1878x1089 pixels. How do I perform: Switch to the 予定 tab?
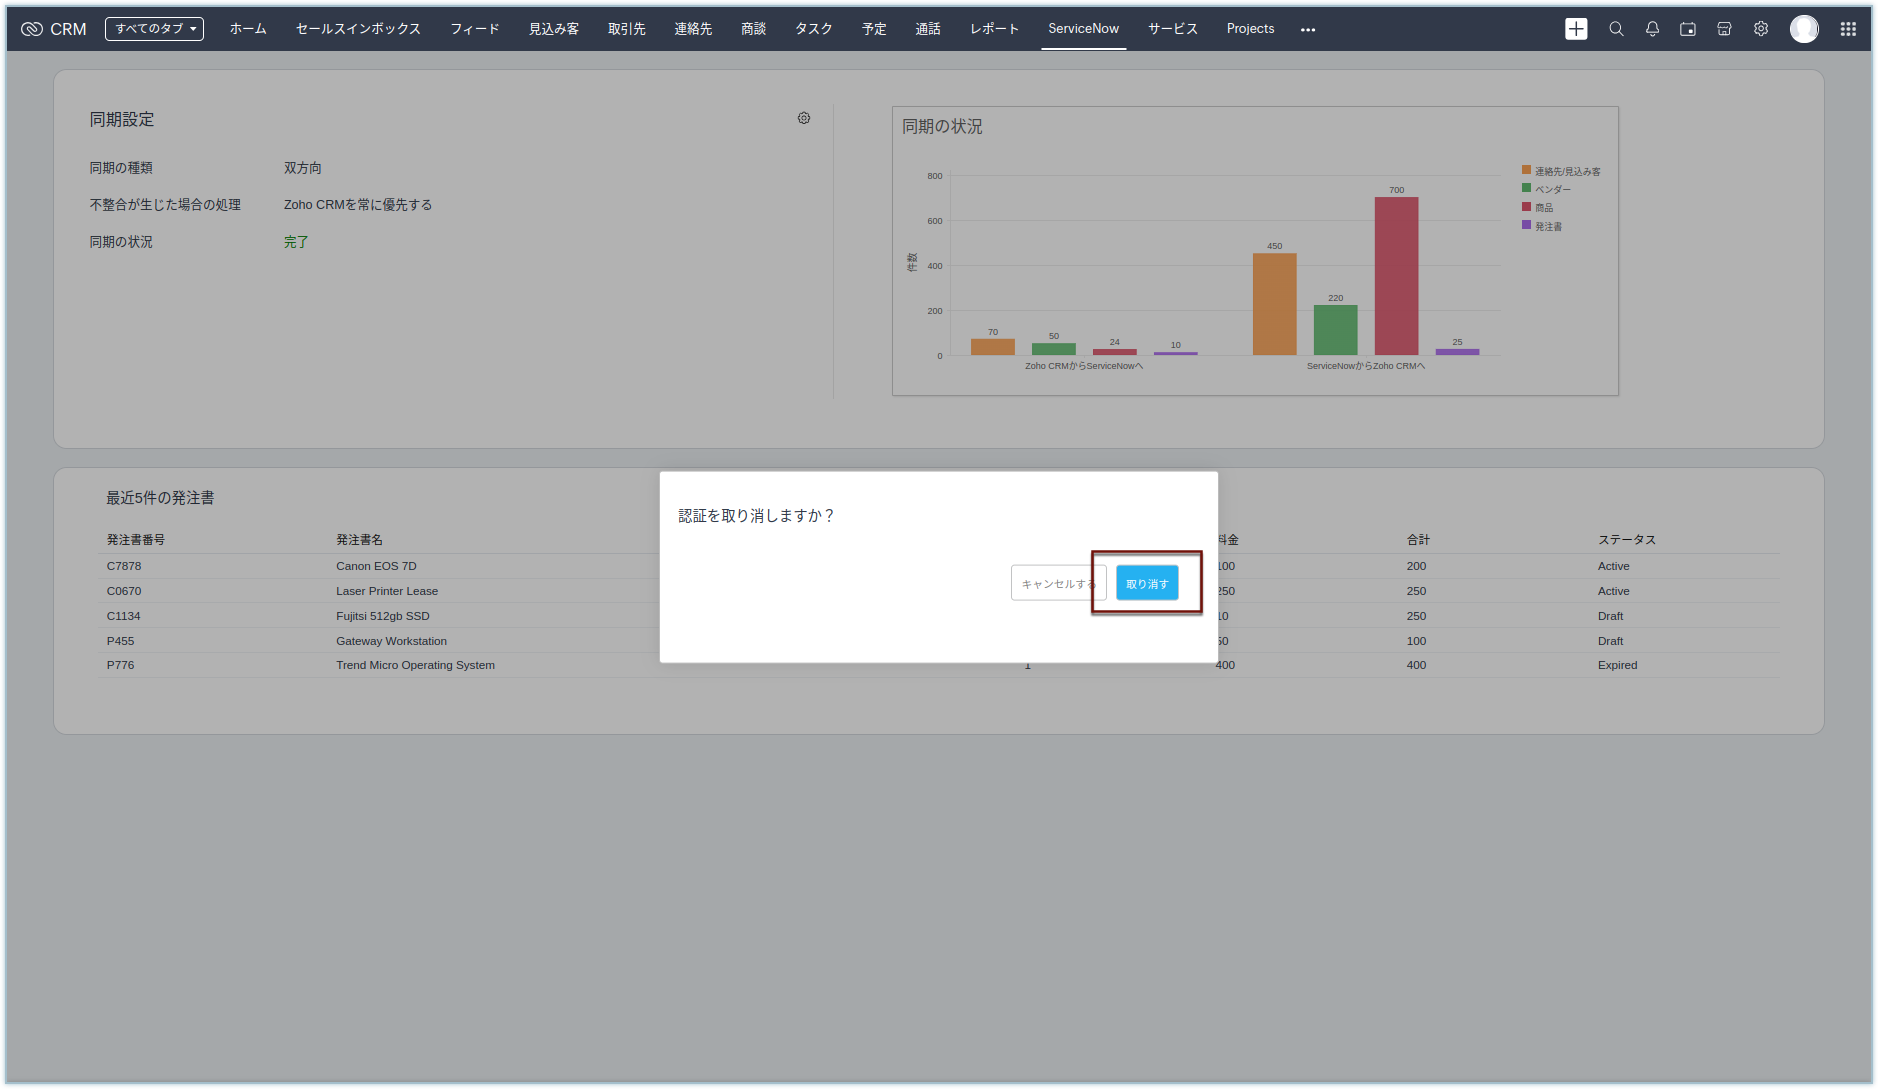click(874, 29)
